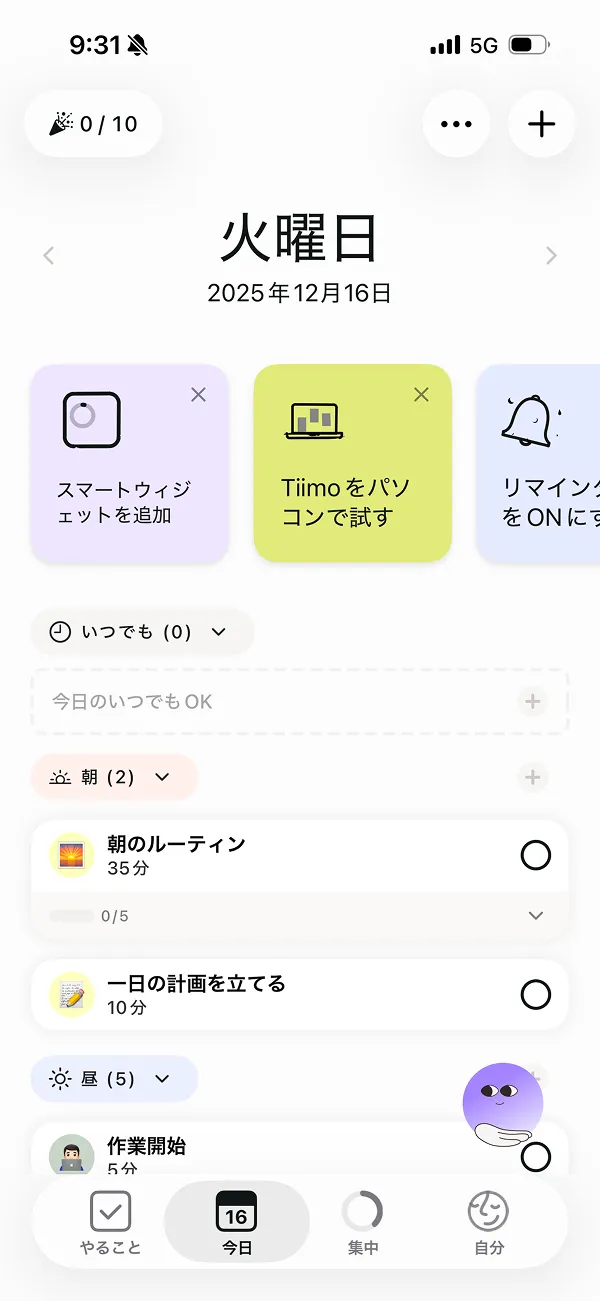This screenshot has height=1301, width=600.
Task: Tap the 0/10 streak counter button
Action: tap(92, 124)
